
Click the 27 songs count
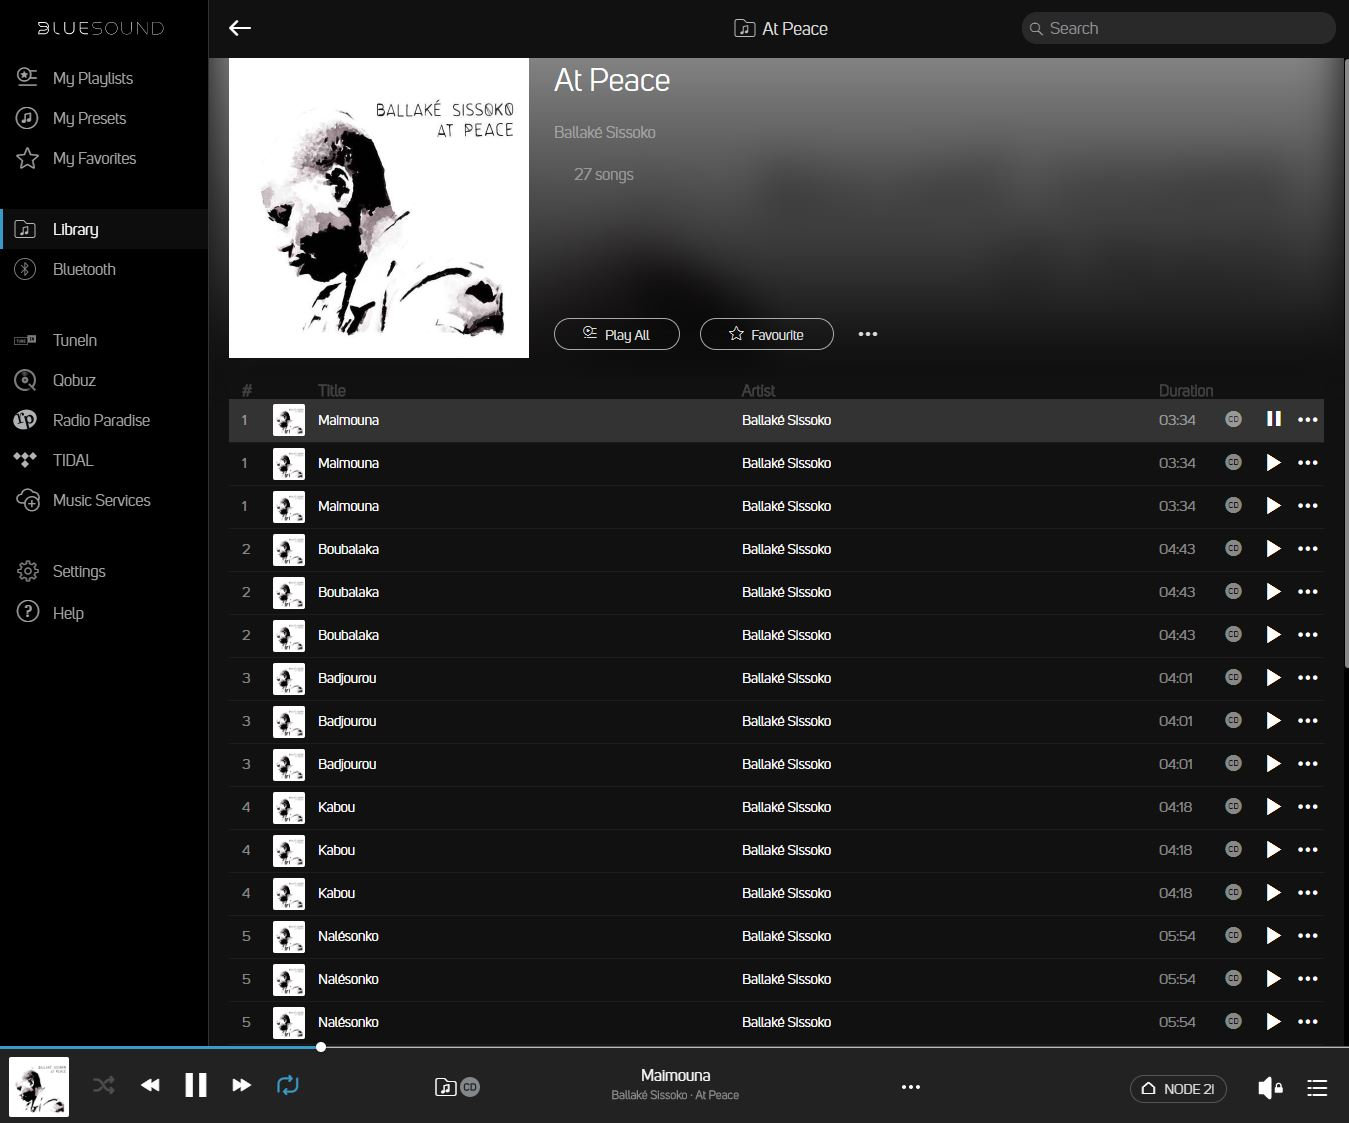click(x=604, y=174)
